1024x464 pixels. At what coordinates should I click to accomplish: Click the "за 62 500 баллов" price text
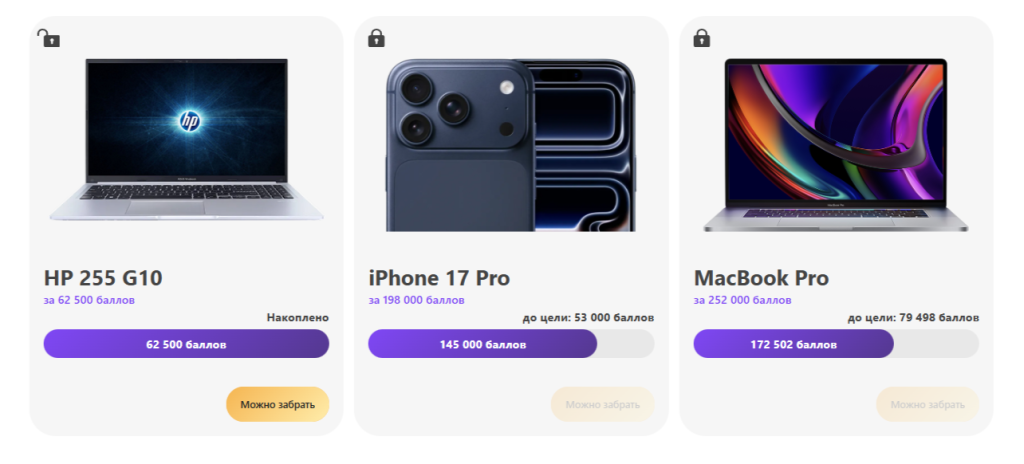click(x=89, y=300)
